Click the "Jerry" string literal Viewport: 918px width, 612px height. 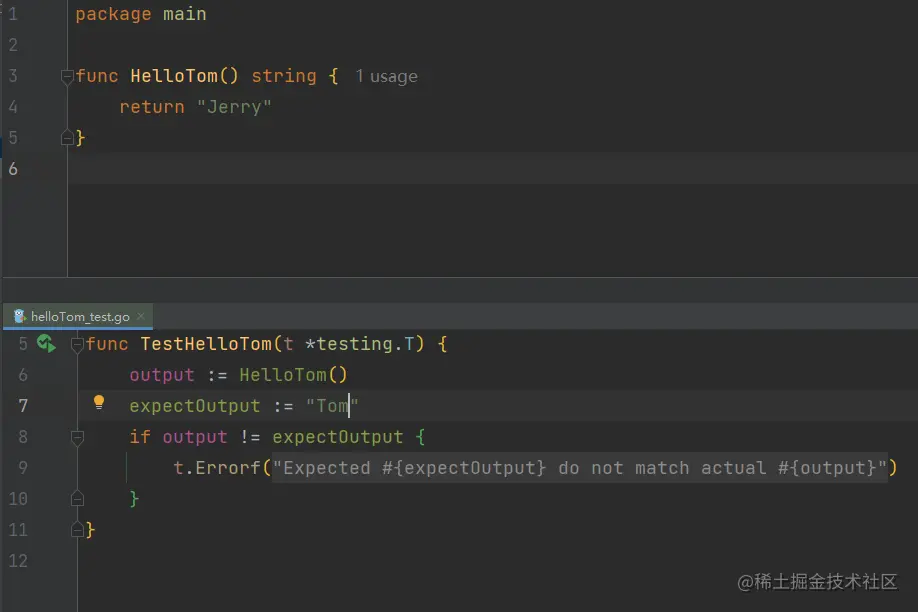234,107
